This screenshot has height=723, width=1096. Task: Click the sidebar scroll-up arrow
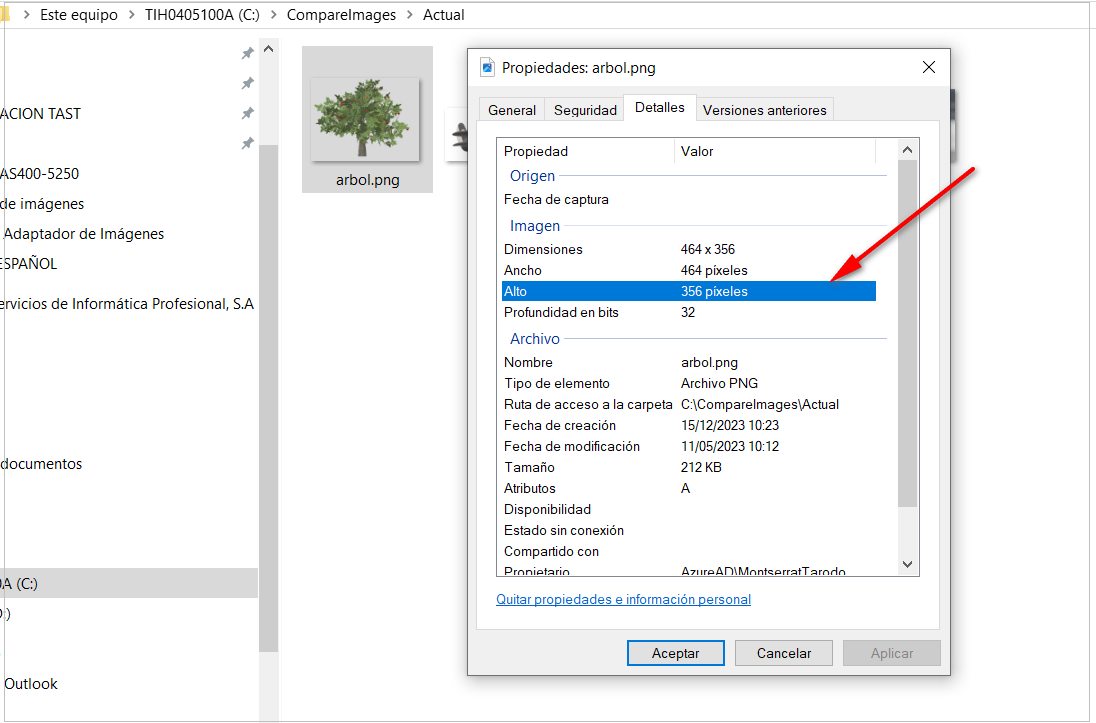(268, 50)
